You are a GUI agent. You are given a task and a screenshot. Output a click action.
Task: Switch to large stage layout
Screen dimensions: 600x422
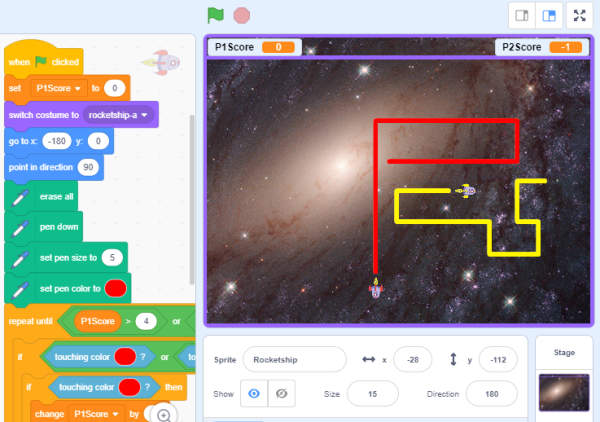[x=548, y=15]
